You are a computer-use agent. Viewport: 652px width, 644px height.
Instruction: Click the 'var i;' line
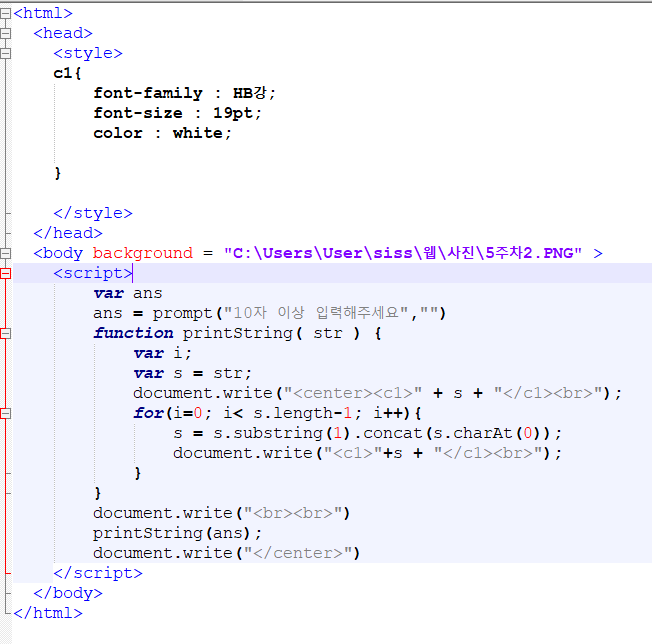(x=163, y=353)
